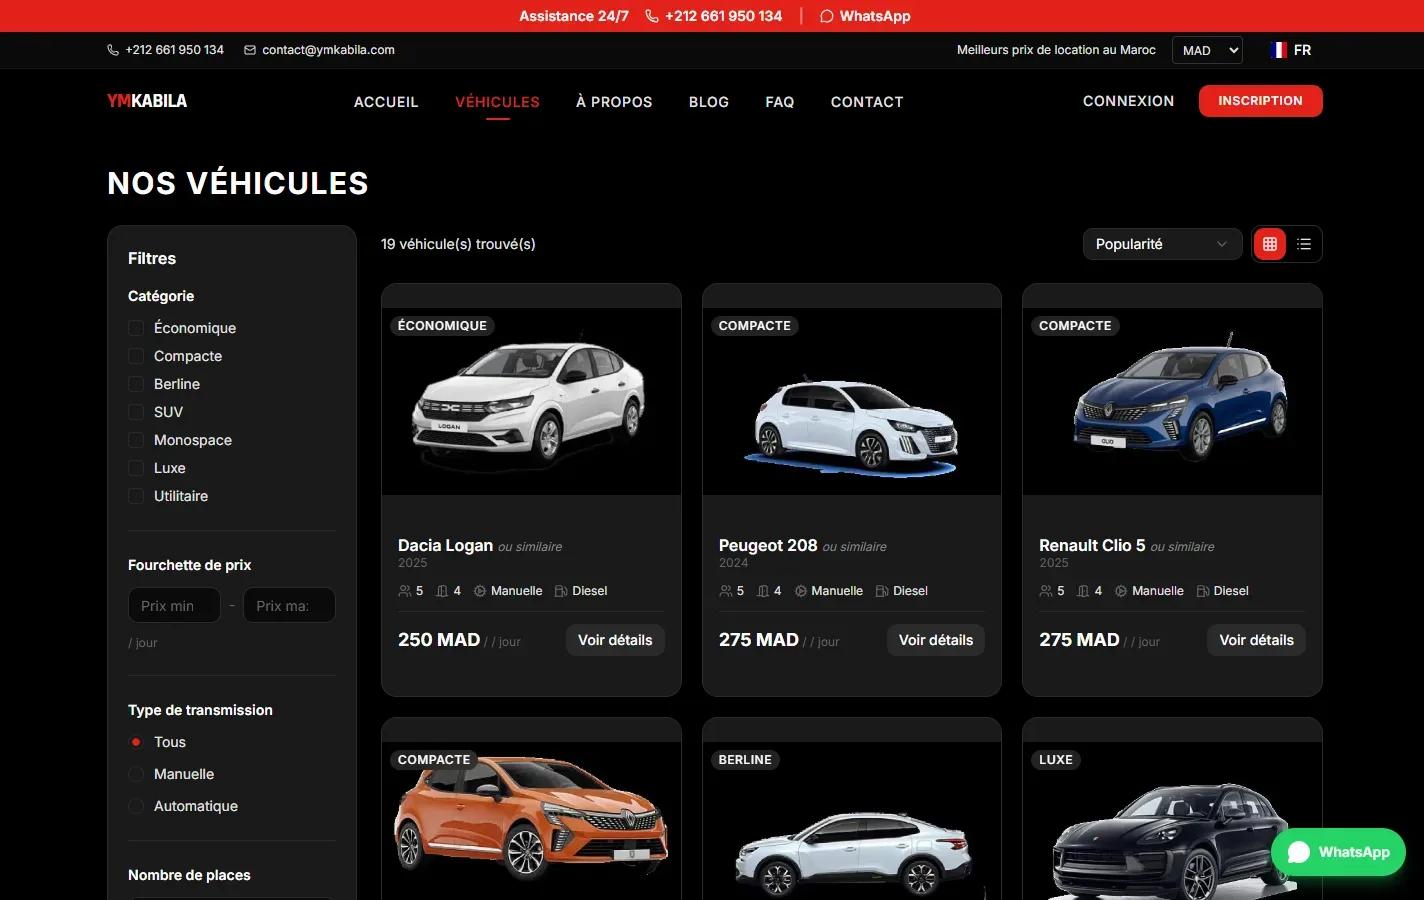Click the gearbox icon on the Peugeot 208 card

coord(801,591)
